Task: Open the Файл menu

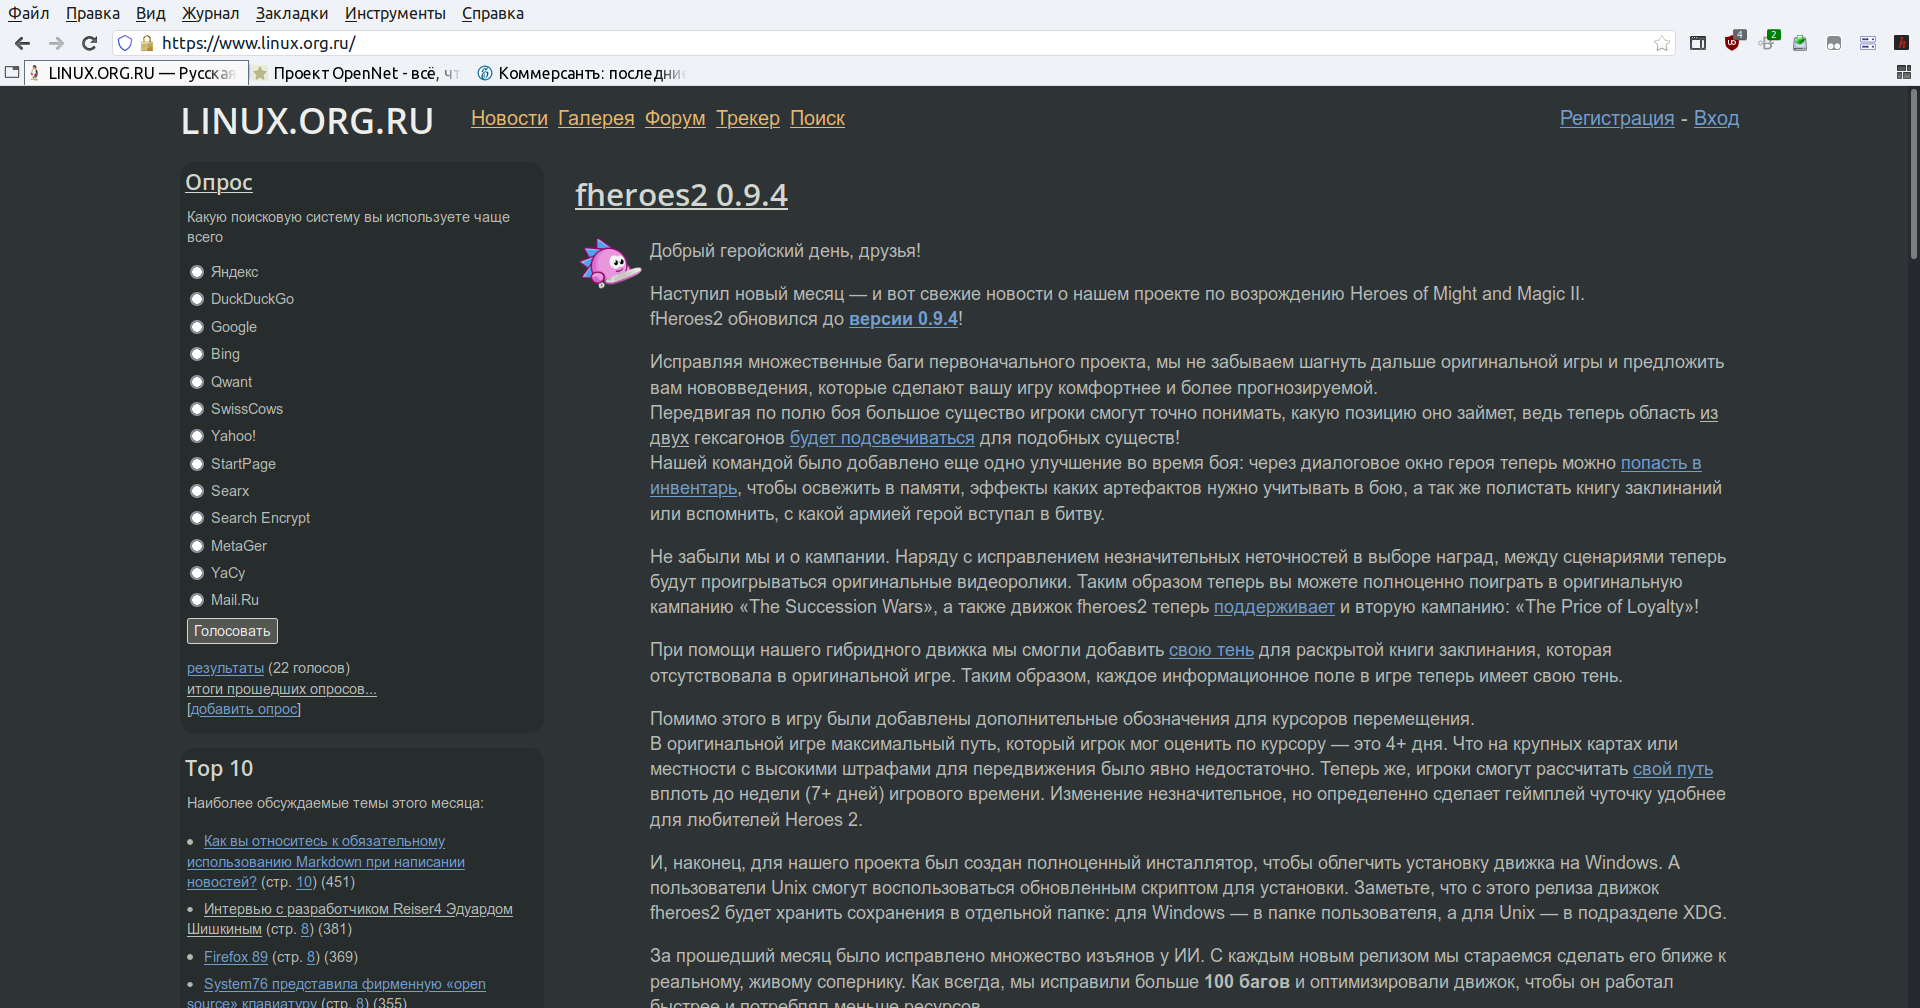Action: click(x=29, y=13)
